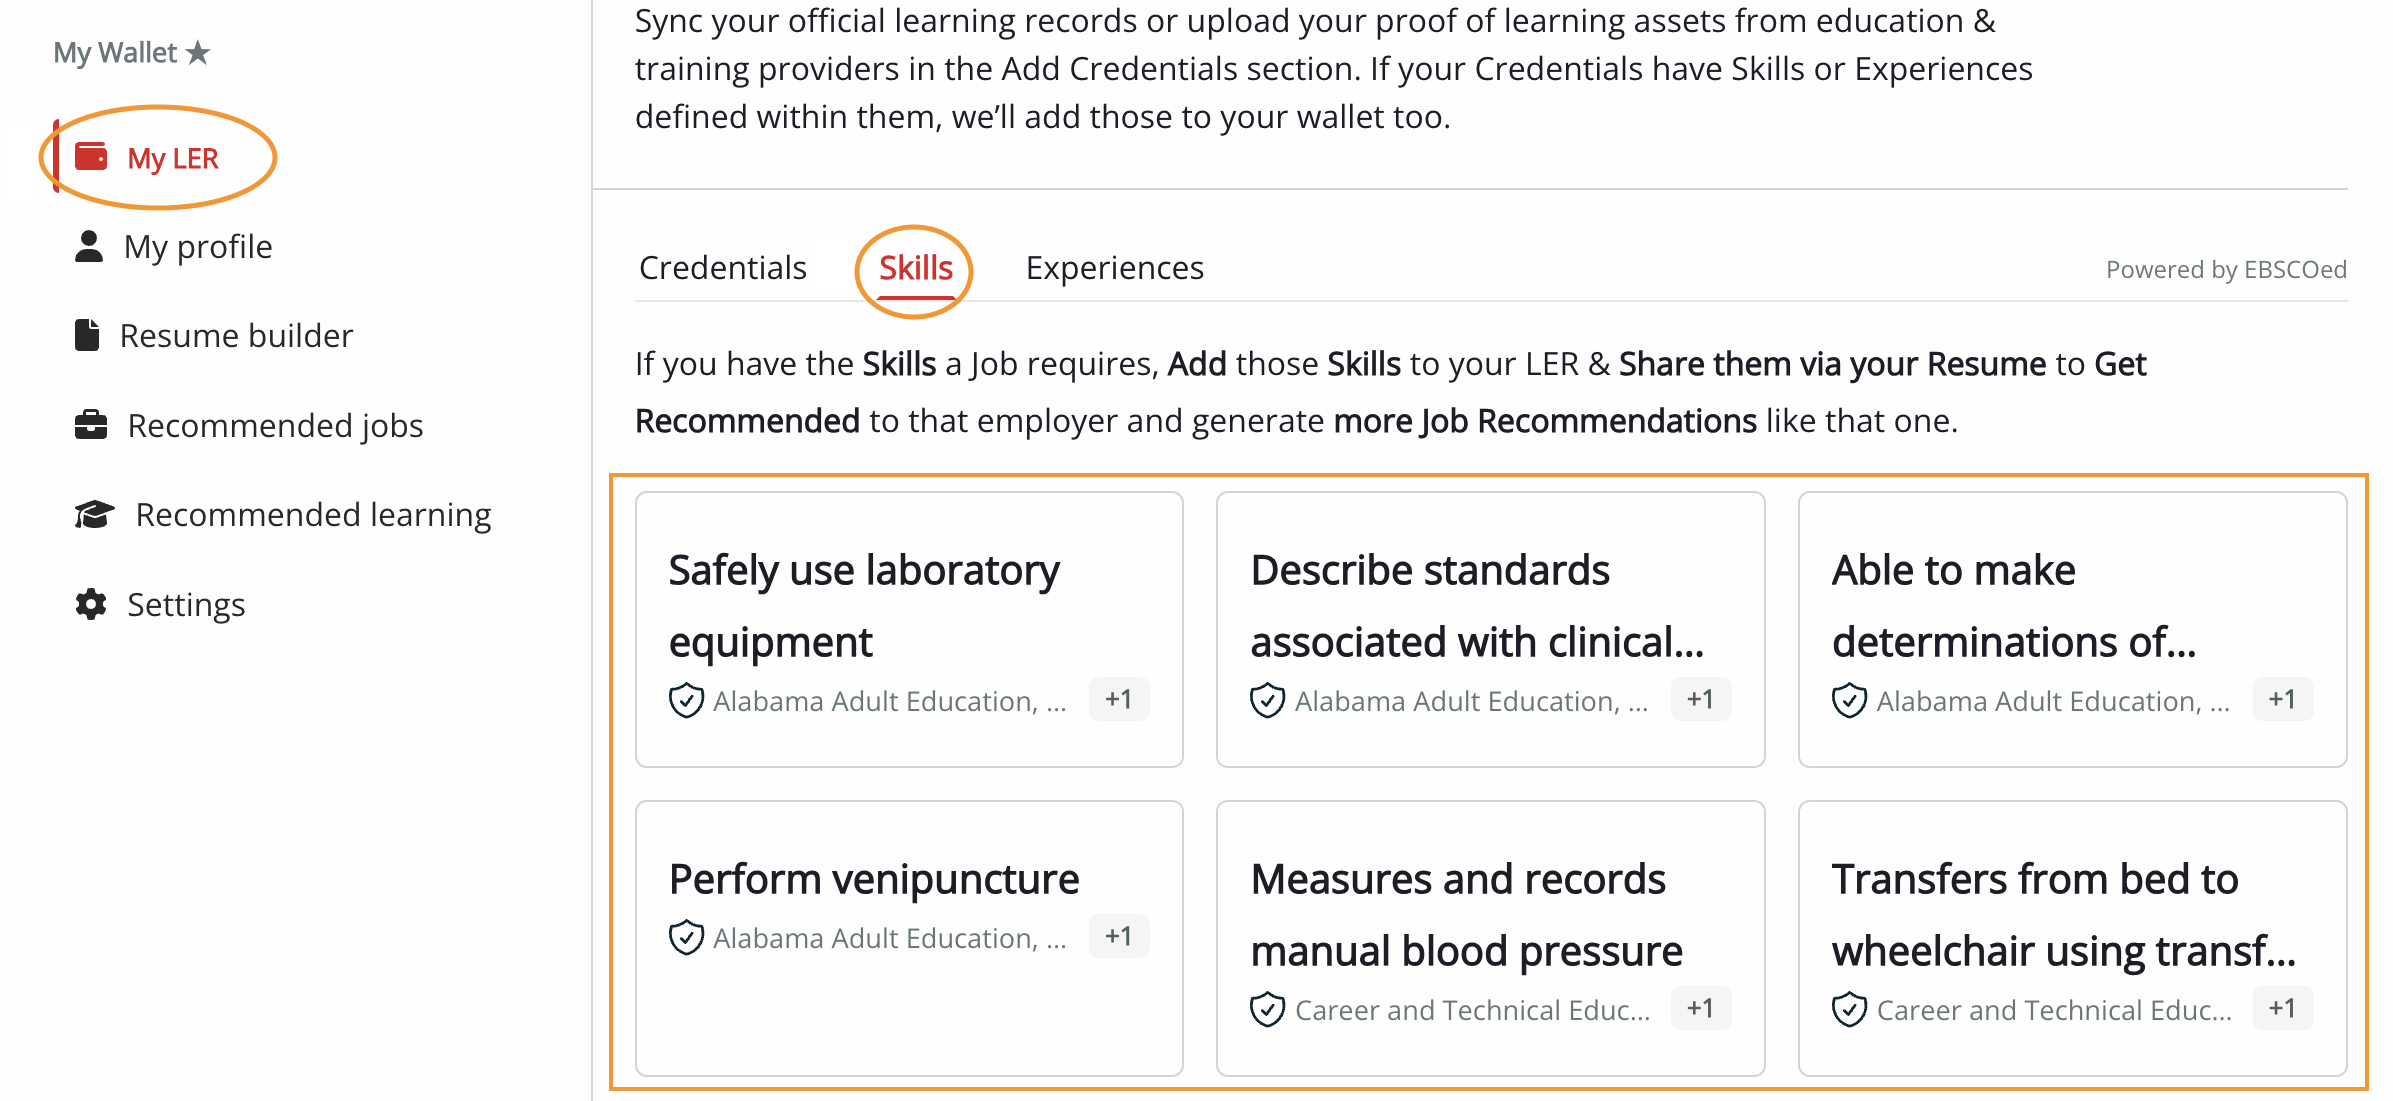Click the document icon for Resume builder
This screenshot has width=2393, height=1101.
87,335
